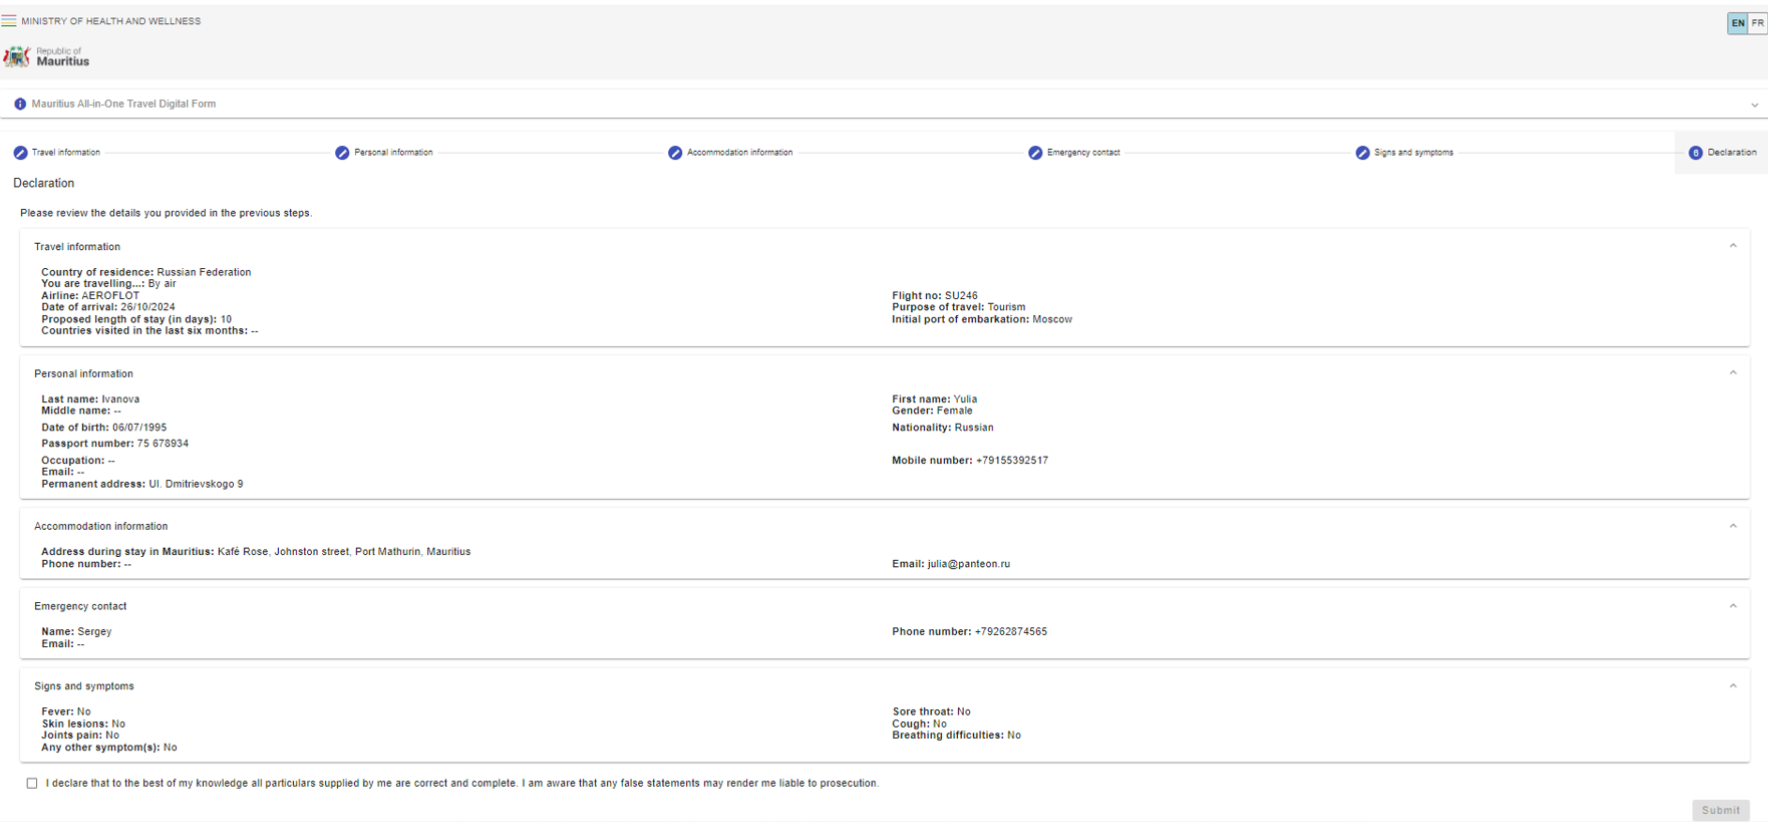Collapse the Accommodation information panel
The height and width of the screenshot is (822, 1768).
[x=1733, y=526]
